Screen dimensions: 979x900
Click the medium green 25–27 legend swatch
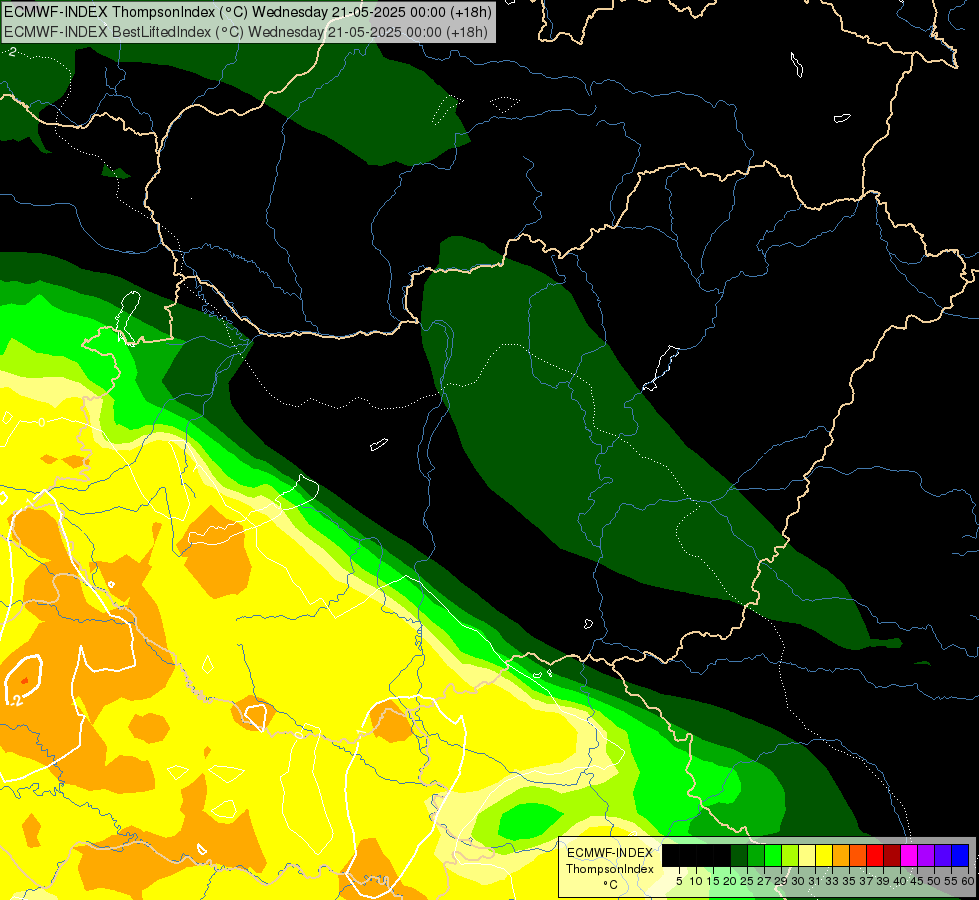[x=756, y=855]
